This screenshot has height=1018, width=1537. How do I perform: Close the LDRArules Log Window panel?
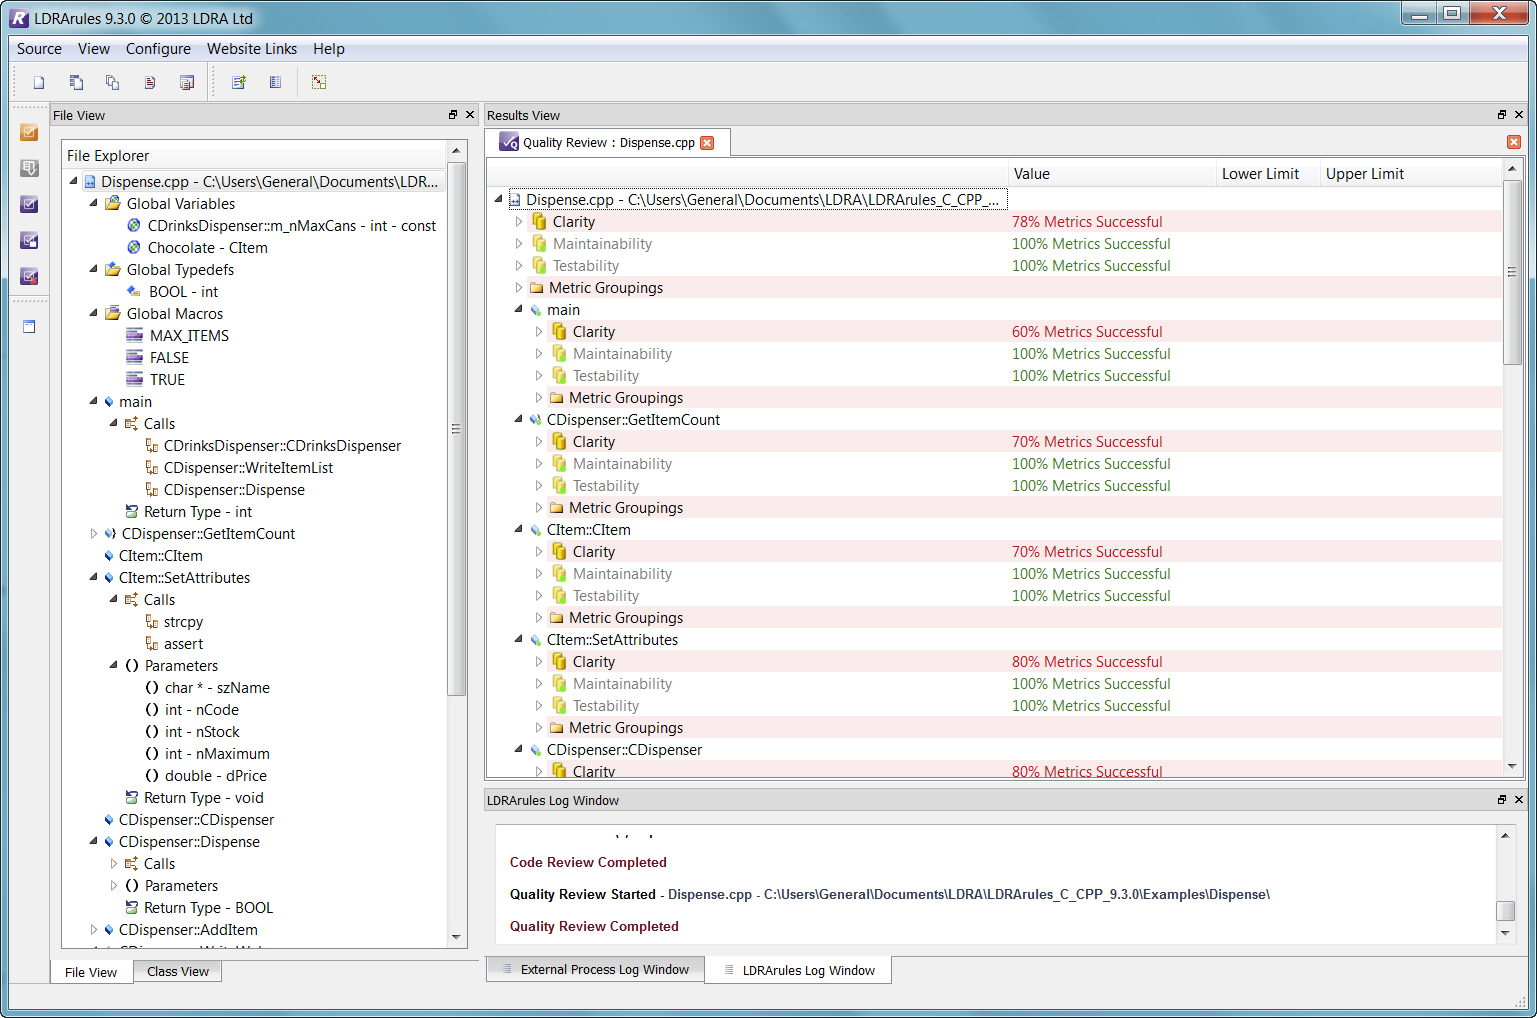pos(1519,800)
